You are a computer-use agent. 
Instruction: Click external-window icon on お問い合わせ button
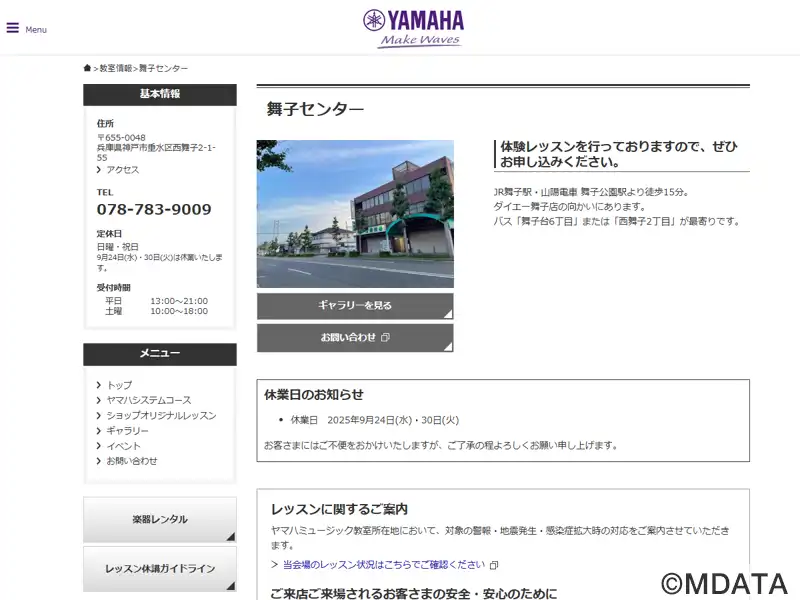(386, 337)
